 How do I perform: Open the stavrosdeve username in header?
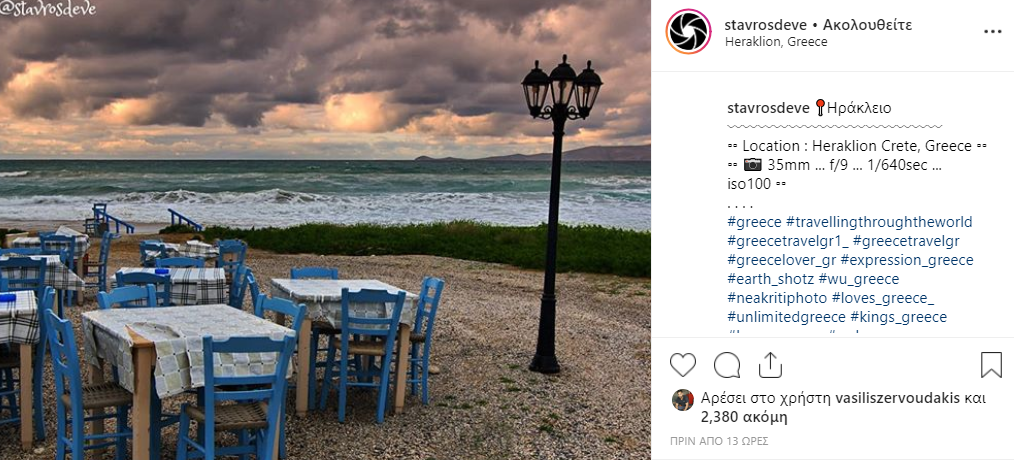[766, 25]
